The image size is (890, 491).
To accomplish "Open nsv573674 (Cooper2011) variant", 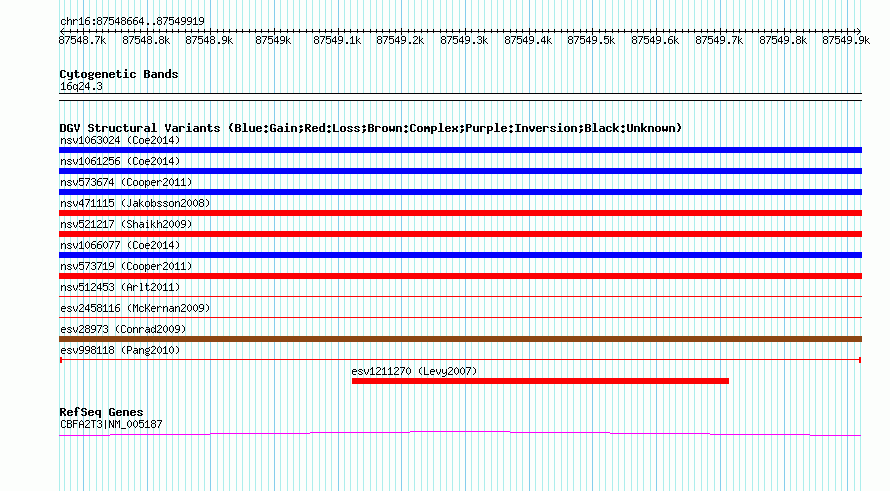I will (126, 182).
